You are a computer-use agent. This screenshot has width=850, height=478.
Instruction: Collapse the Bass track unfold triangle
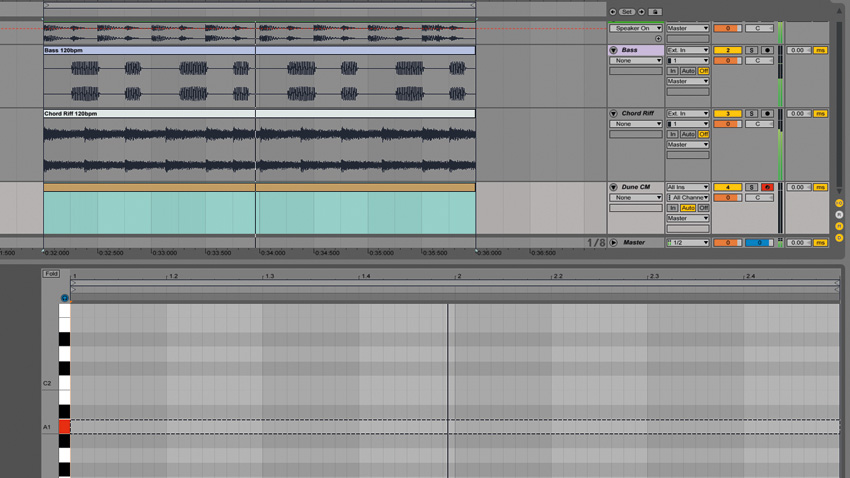pyautogui.click(x=614, y=50)
